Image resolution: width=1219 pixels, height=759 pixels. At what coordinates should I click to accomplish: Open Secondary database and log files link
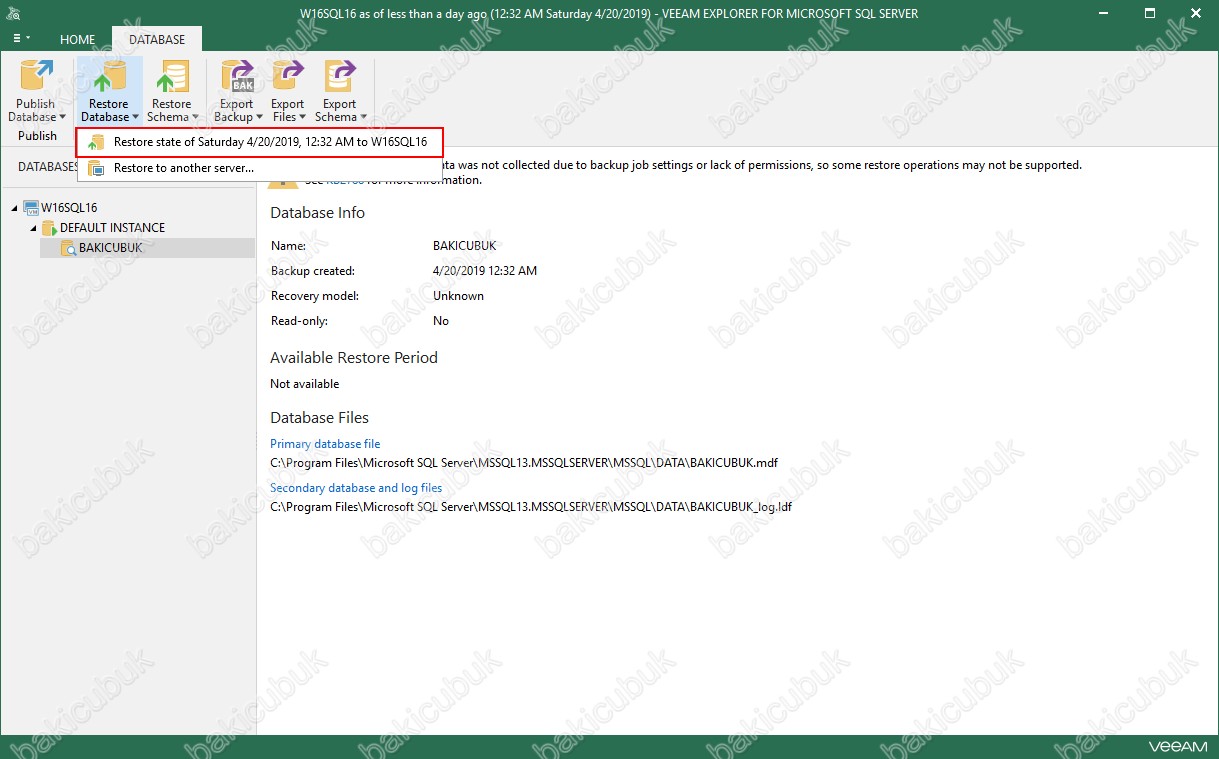pos(356,488)
